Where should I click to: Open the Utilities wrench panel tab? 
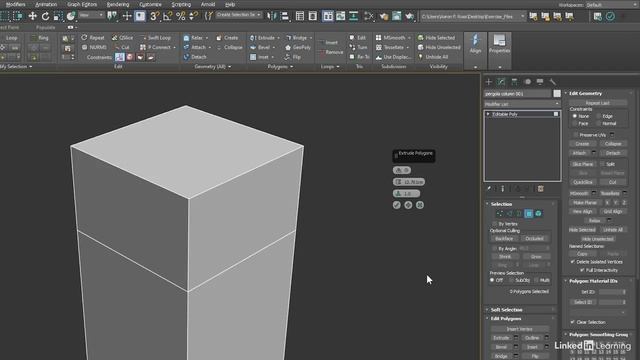[553, 82]
